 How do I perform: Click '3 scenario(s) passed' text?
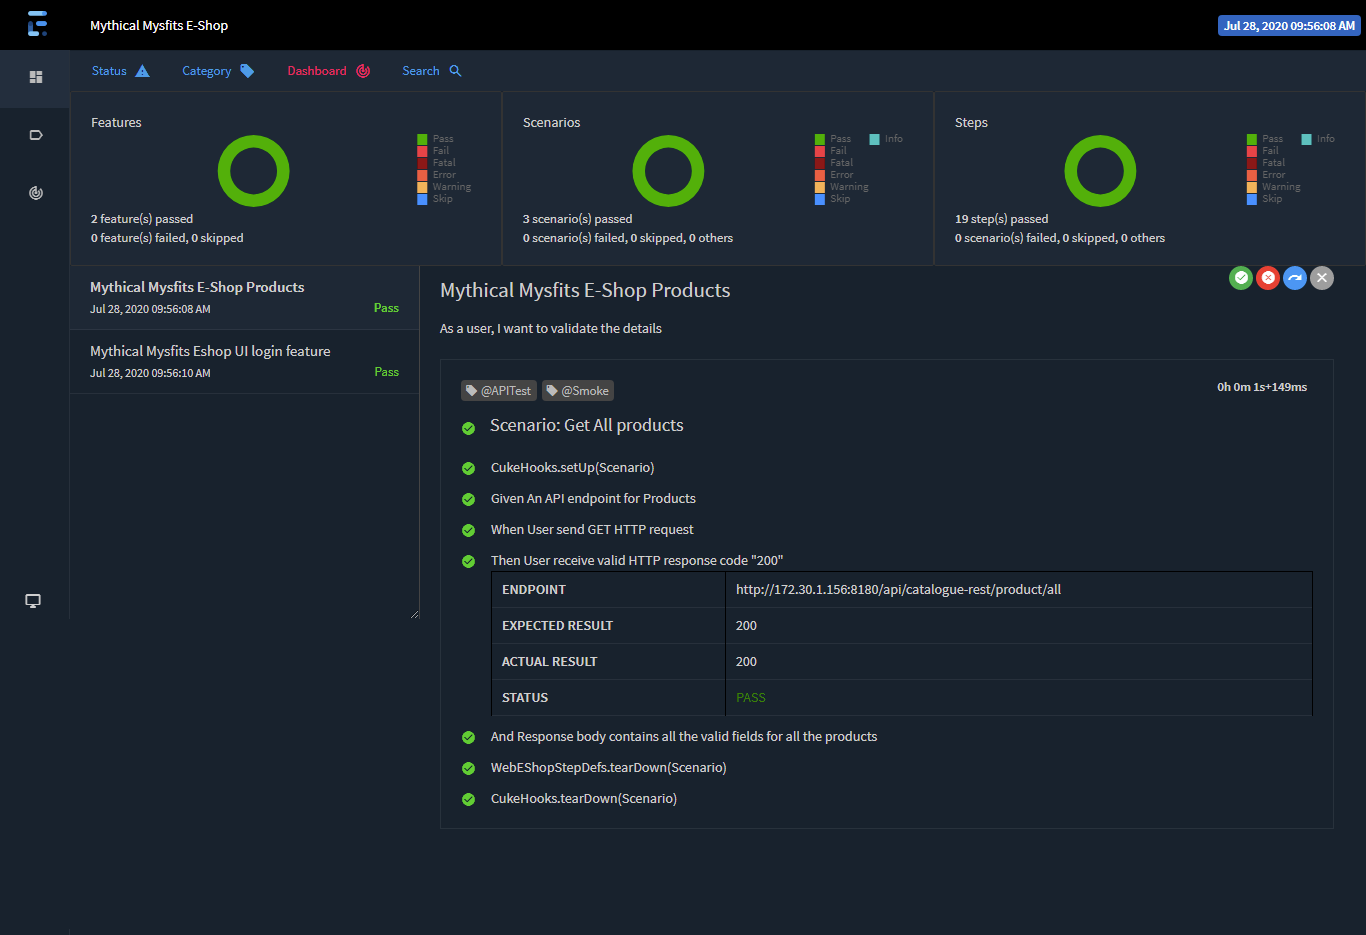tap(578, 219)
